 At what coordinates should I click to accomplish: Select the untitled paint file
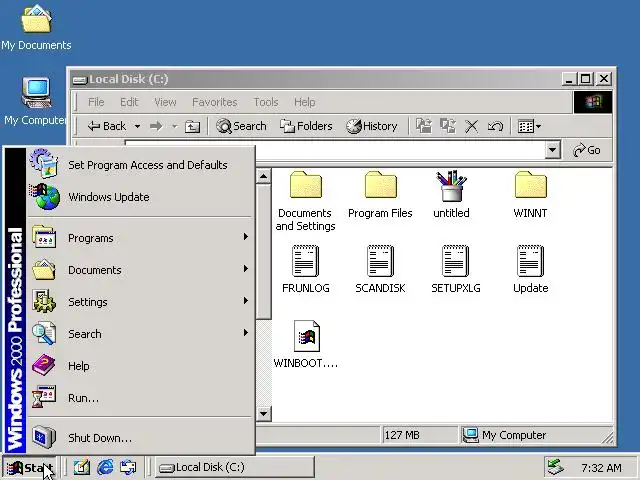(451, 195)
